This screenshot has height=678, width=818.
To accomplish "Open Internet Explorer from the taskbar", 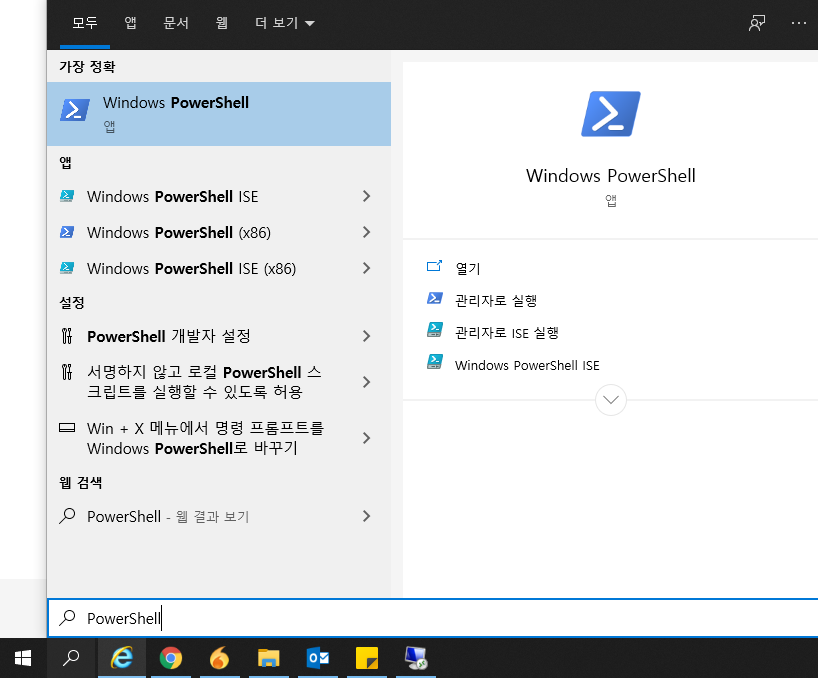I will coord(122,658).
